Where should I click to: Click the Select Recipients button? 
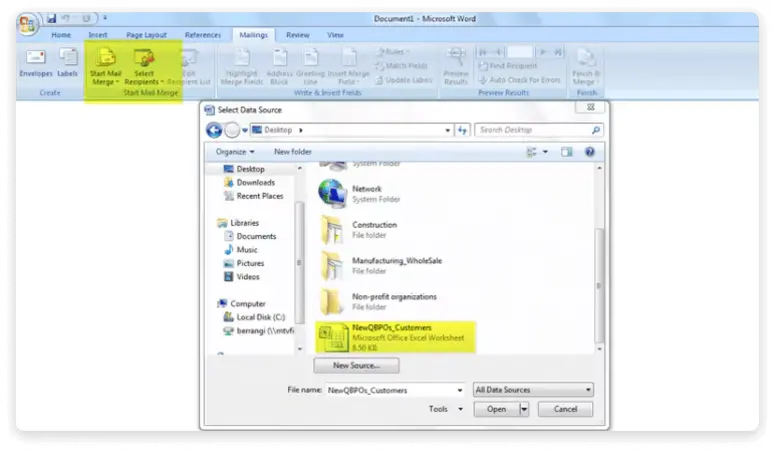click(x=143, y=67)
